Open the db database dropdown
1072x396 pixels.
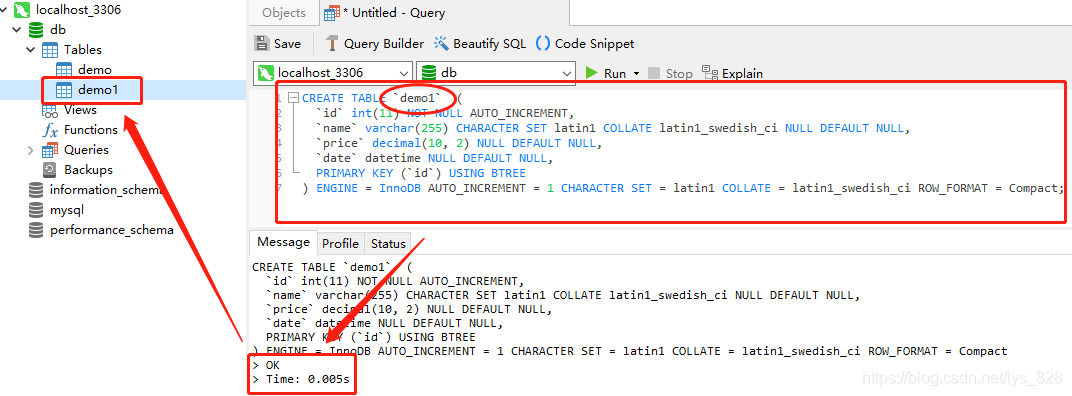point(567,72)
